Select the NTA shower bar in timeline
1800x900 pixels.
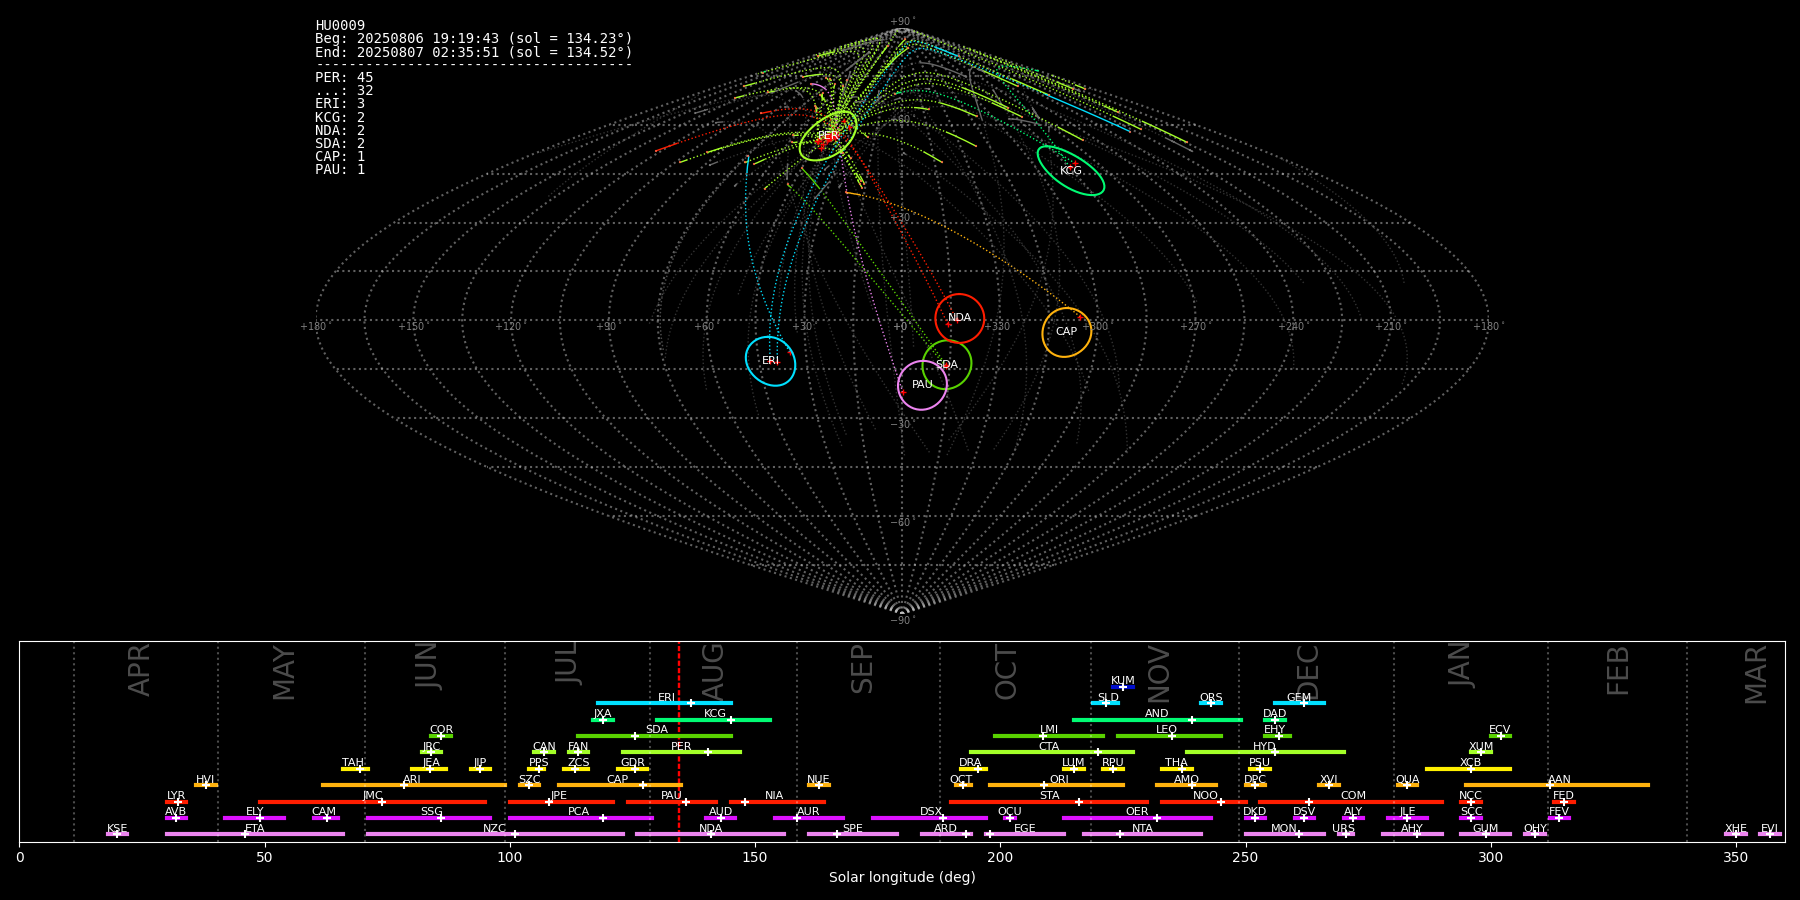tap(1142, 834)
